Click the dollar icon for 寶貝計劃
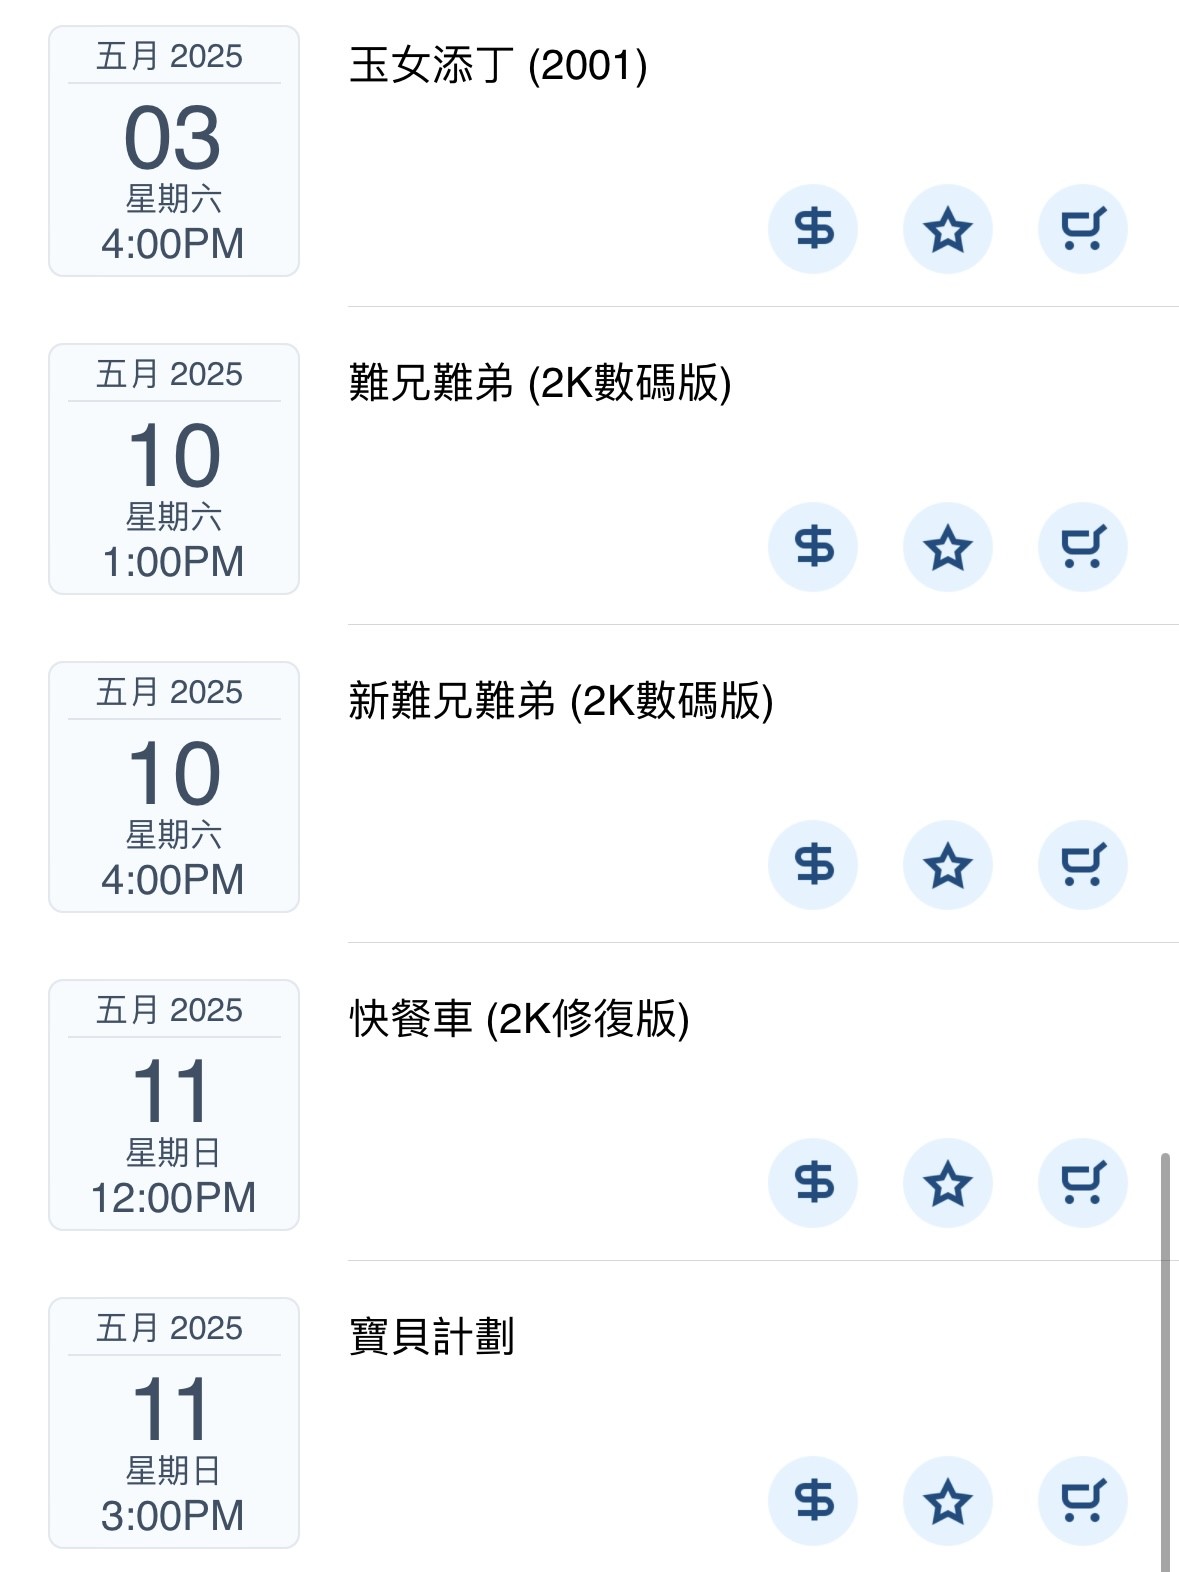Image resolution: width=1179 pixels, height=1572 pixels. pos(813,1501)
